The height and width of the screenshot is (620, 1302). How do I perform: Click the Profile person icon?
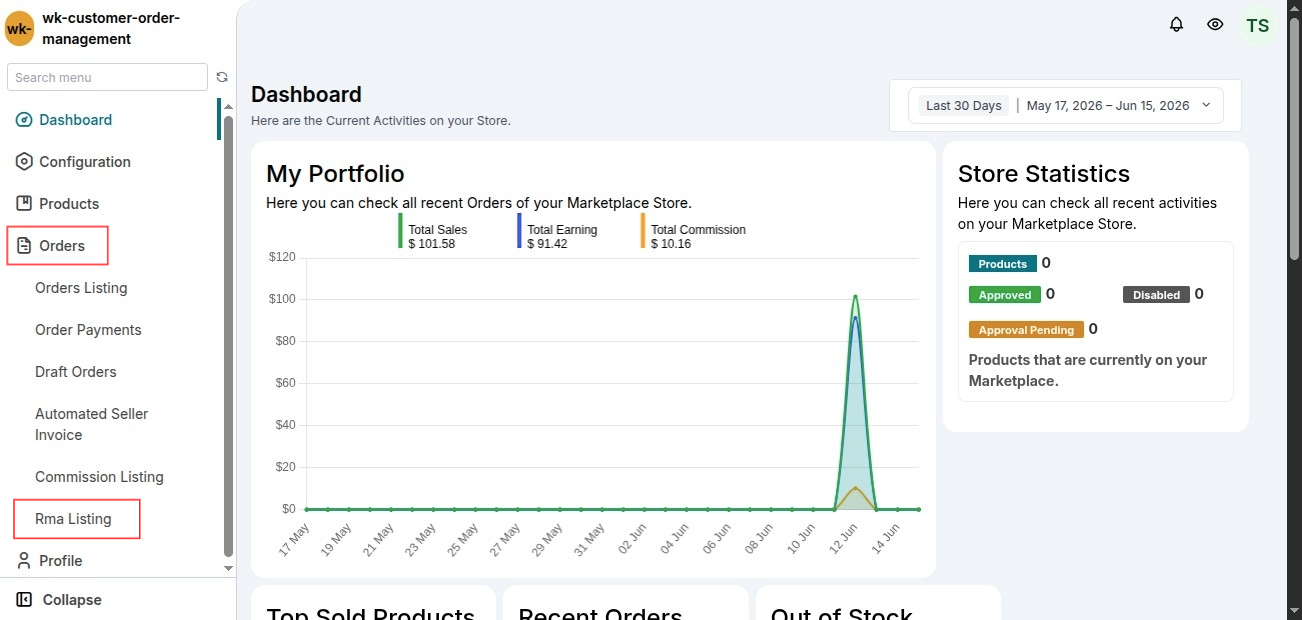25,561
